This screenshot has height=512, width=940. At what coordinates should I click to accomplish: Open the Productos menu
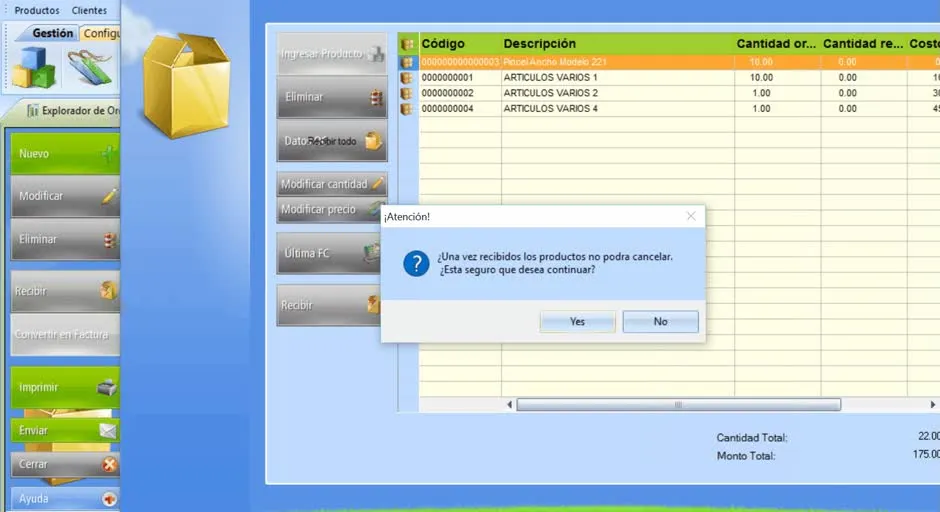coord(37,10)
